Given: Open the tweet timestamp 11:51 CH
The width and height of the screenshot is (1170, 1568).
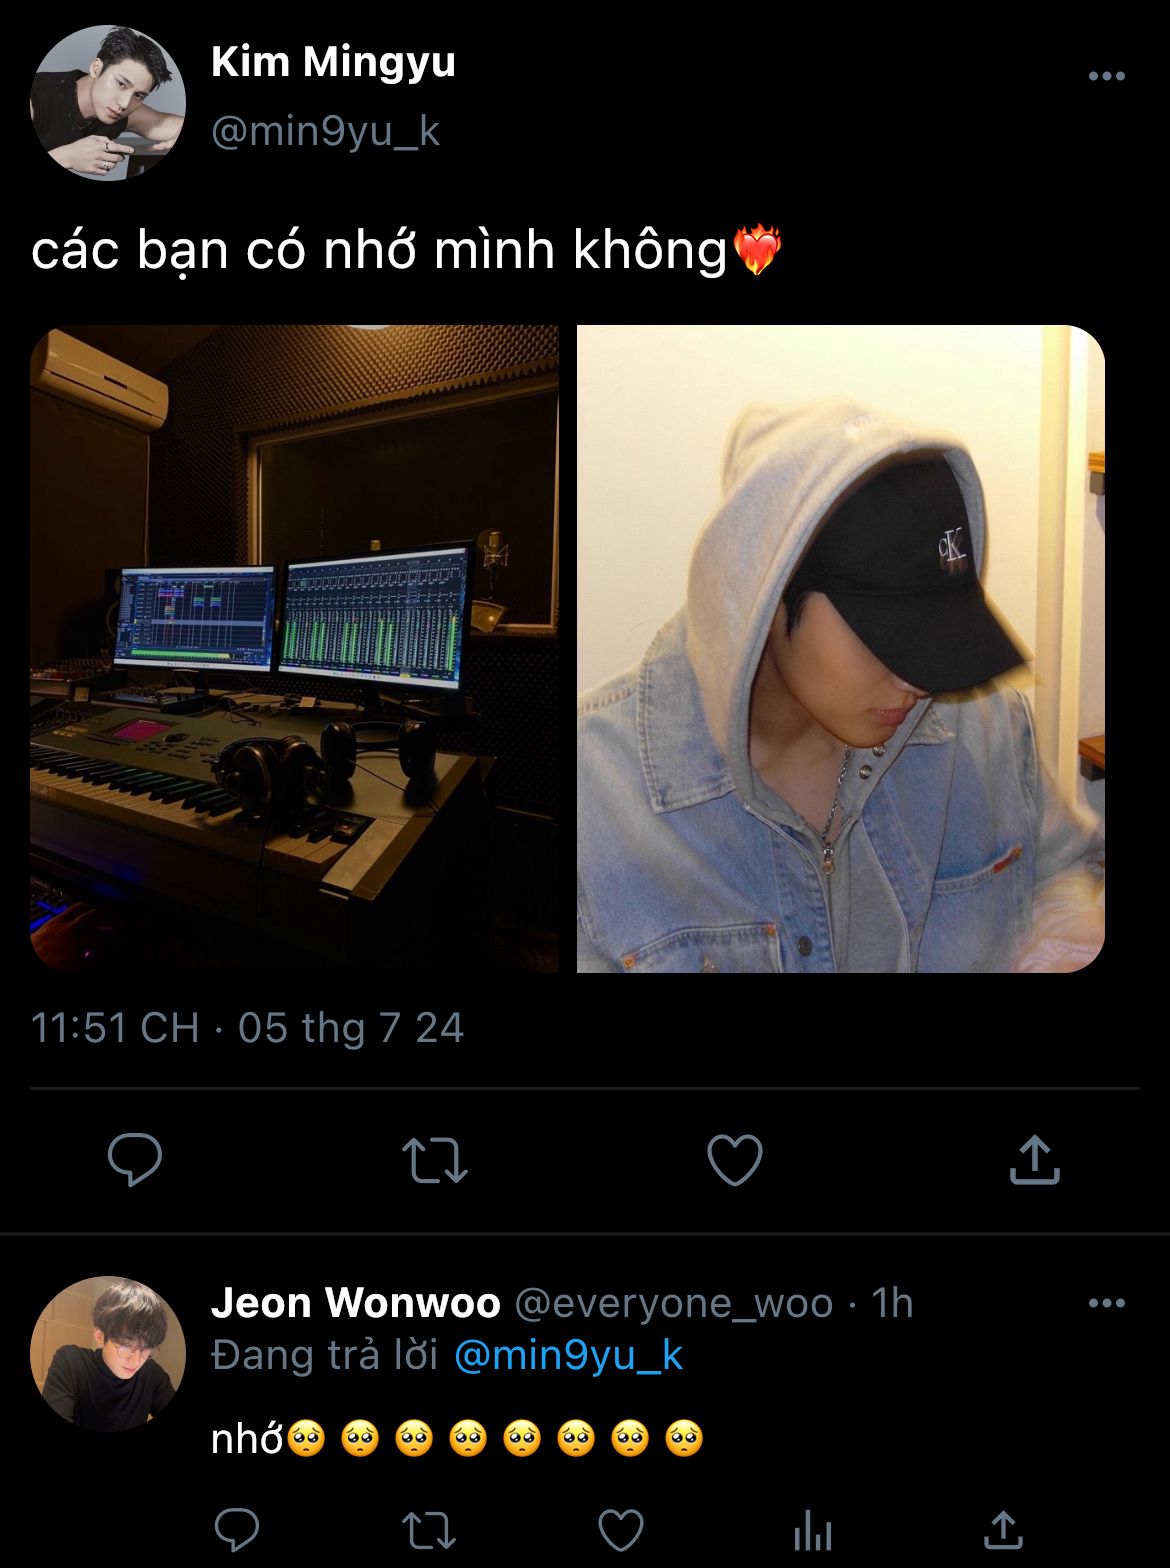Looking at the screenshot, I should (115, 1028).
